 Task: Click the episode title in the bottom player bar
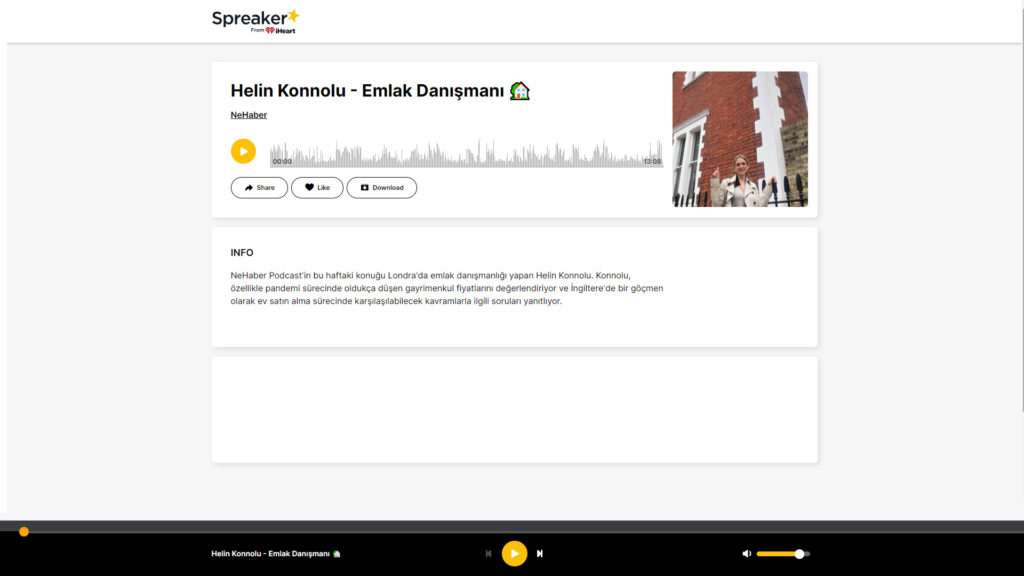276,554
